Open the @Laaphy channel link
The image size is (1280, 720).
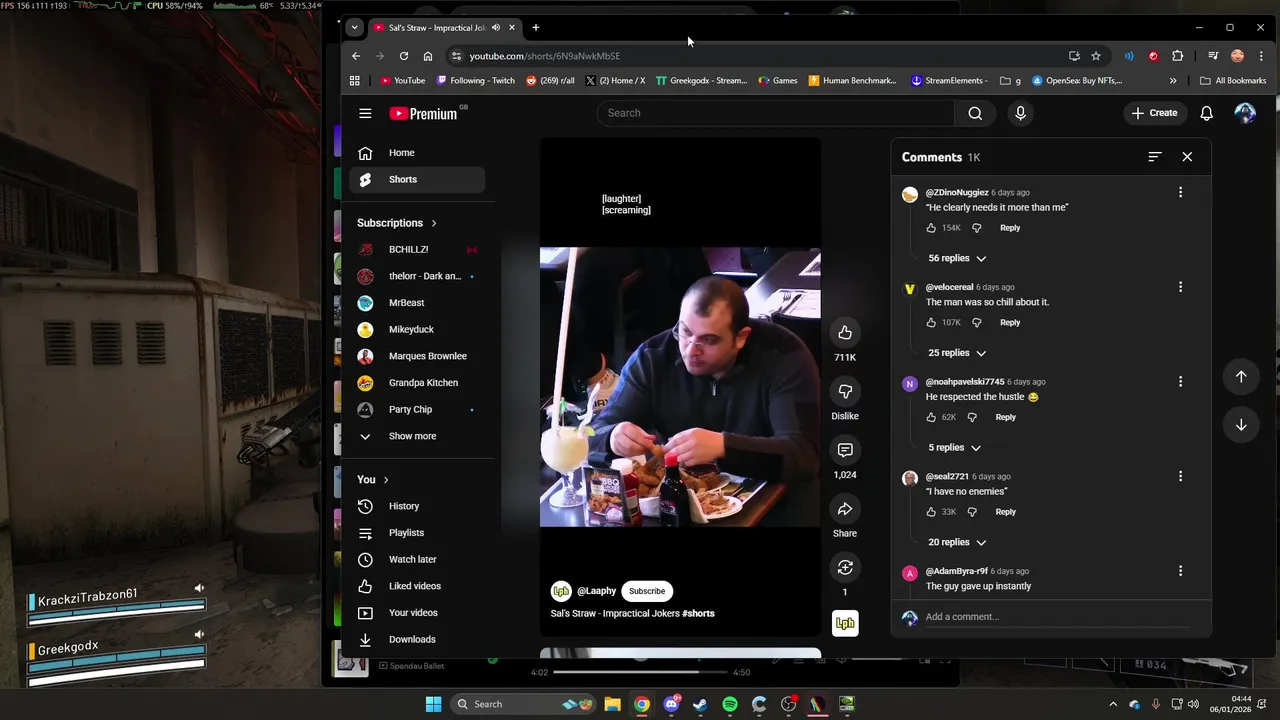pos(596,591)
